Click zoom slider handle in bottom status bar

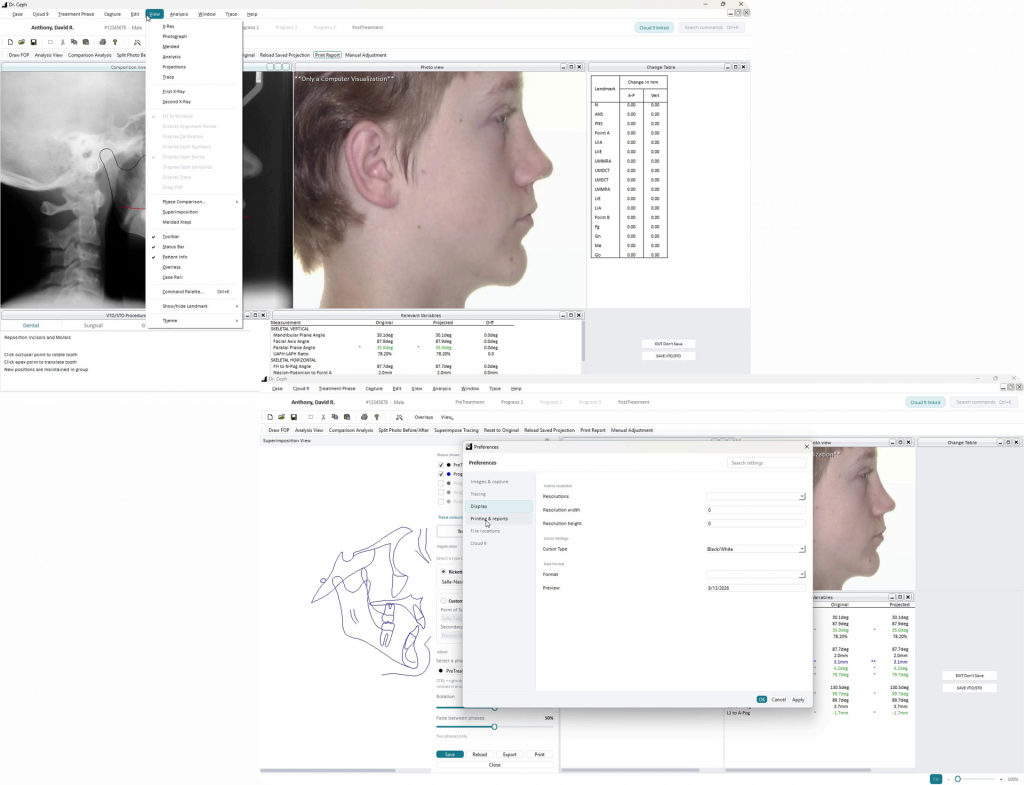(957, 779)
